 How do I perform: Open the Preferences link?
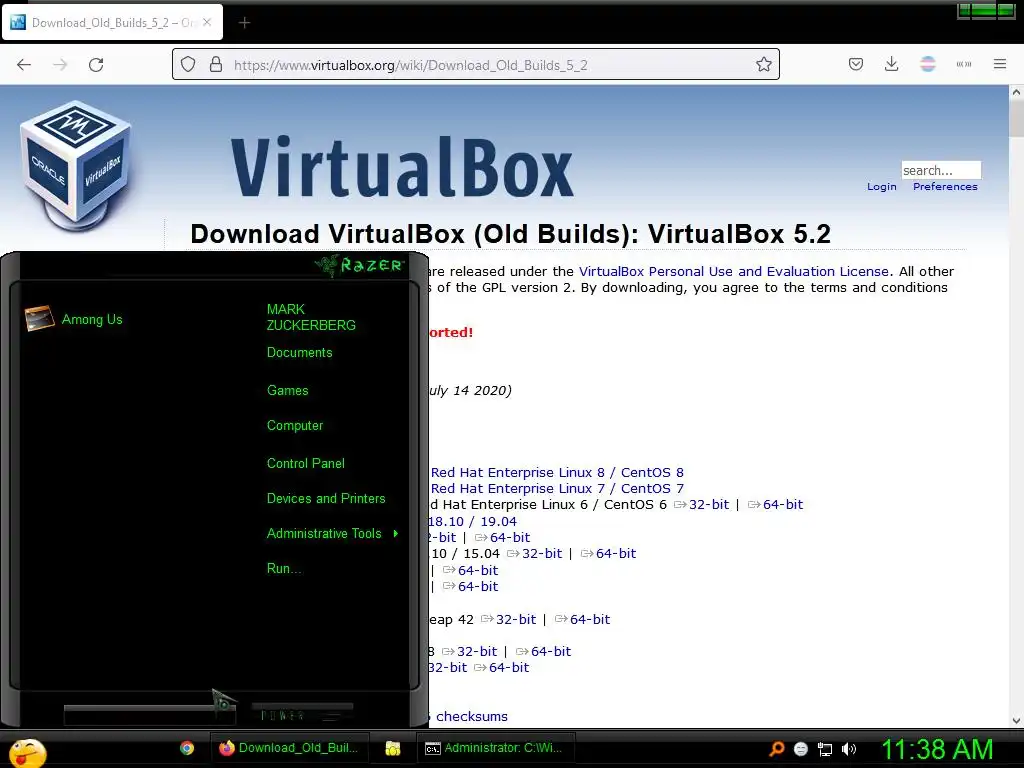pyautogui.click(x=945, y=186)
